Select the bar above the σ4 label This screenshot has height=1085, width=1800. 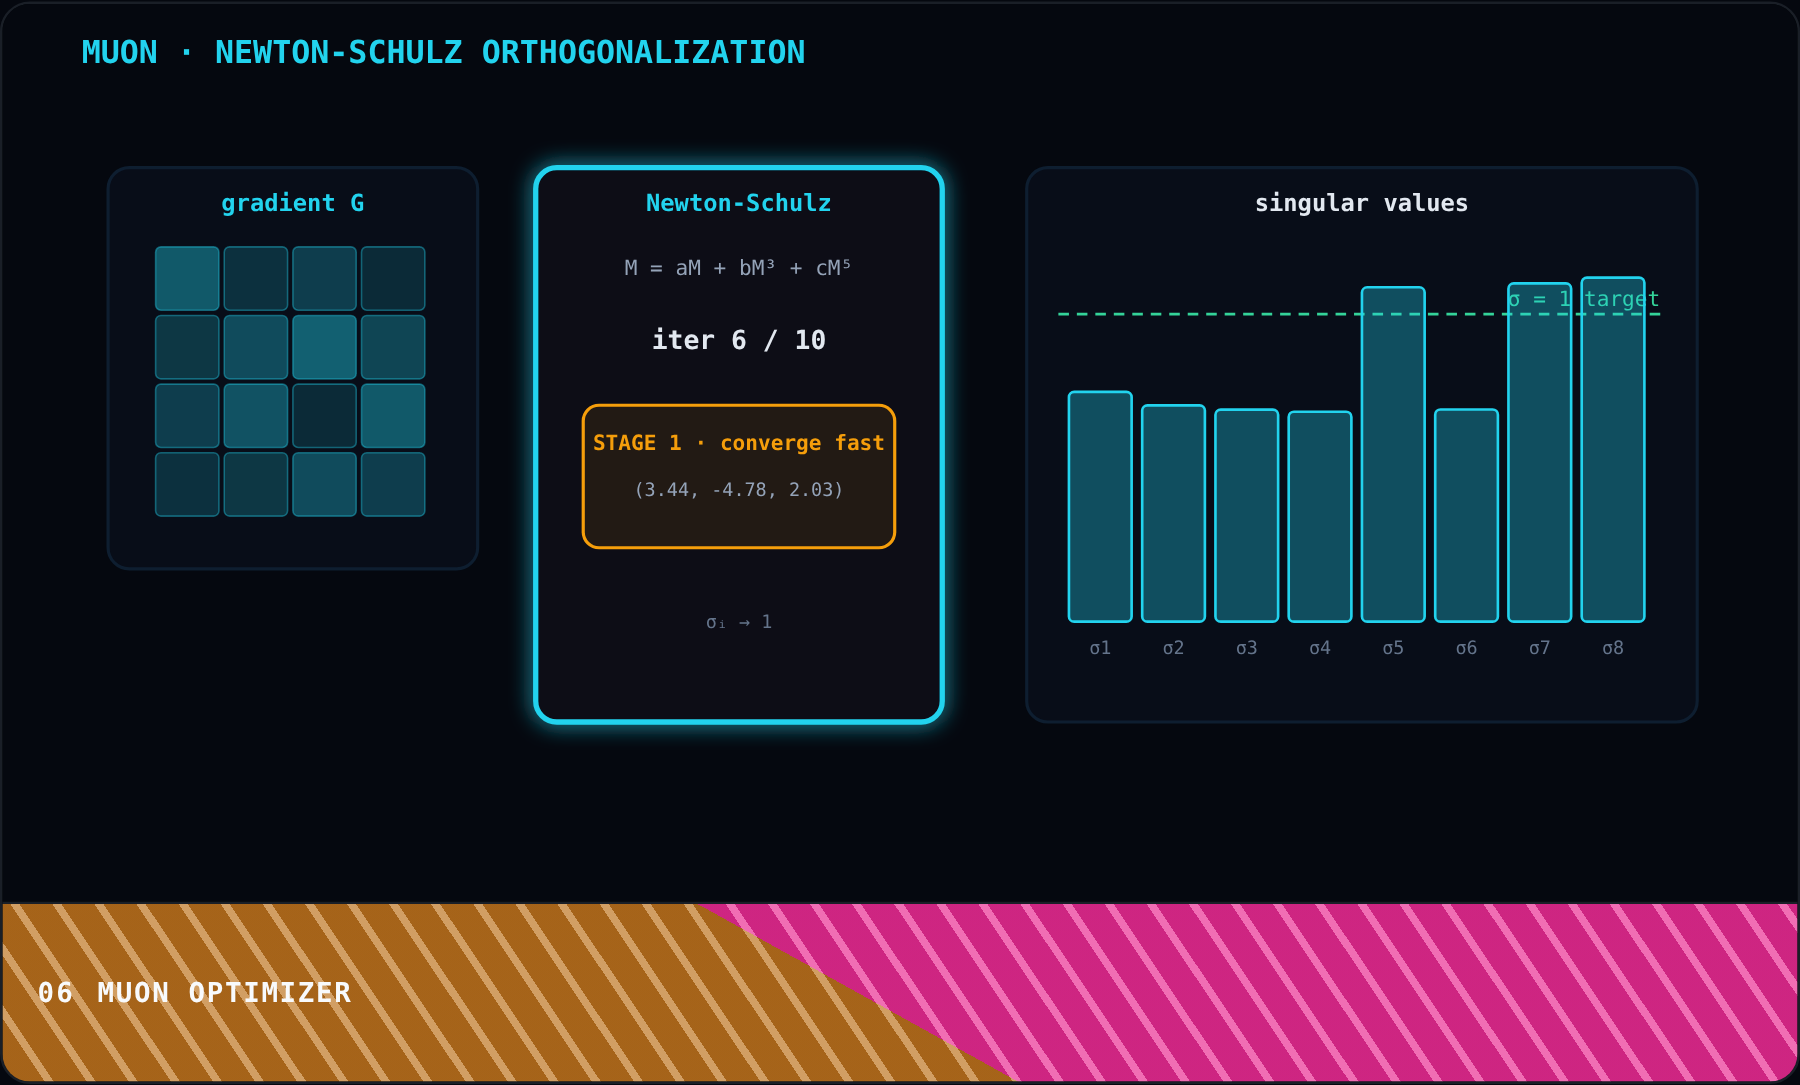pyautogui.click(x=1320, y=516)
